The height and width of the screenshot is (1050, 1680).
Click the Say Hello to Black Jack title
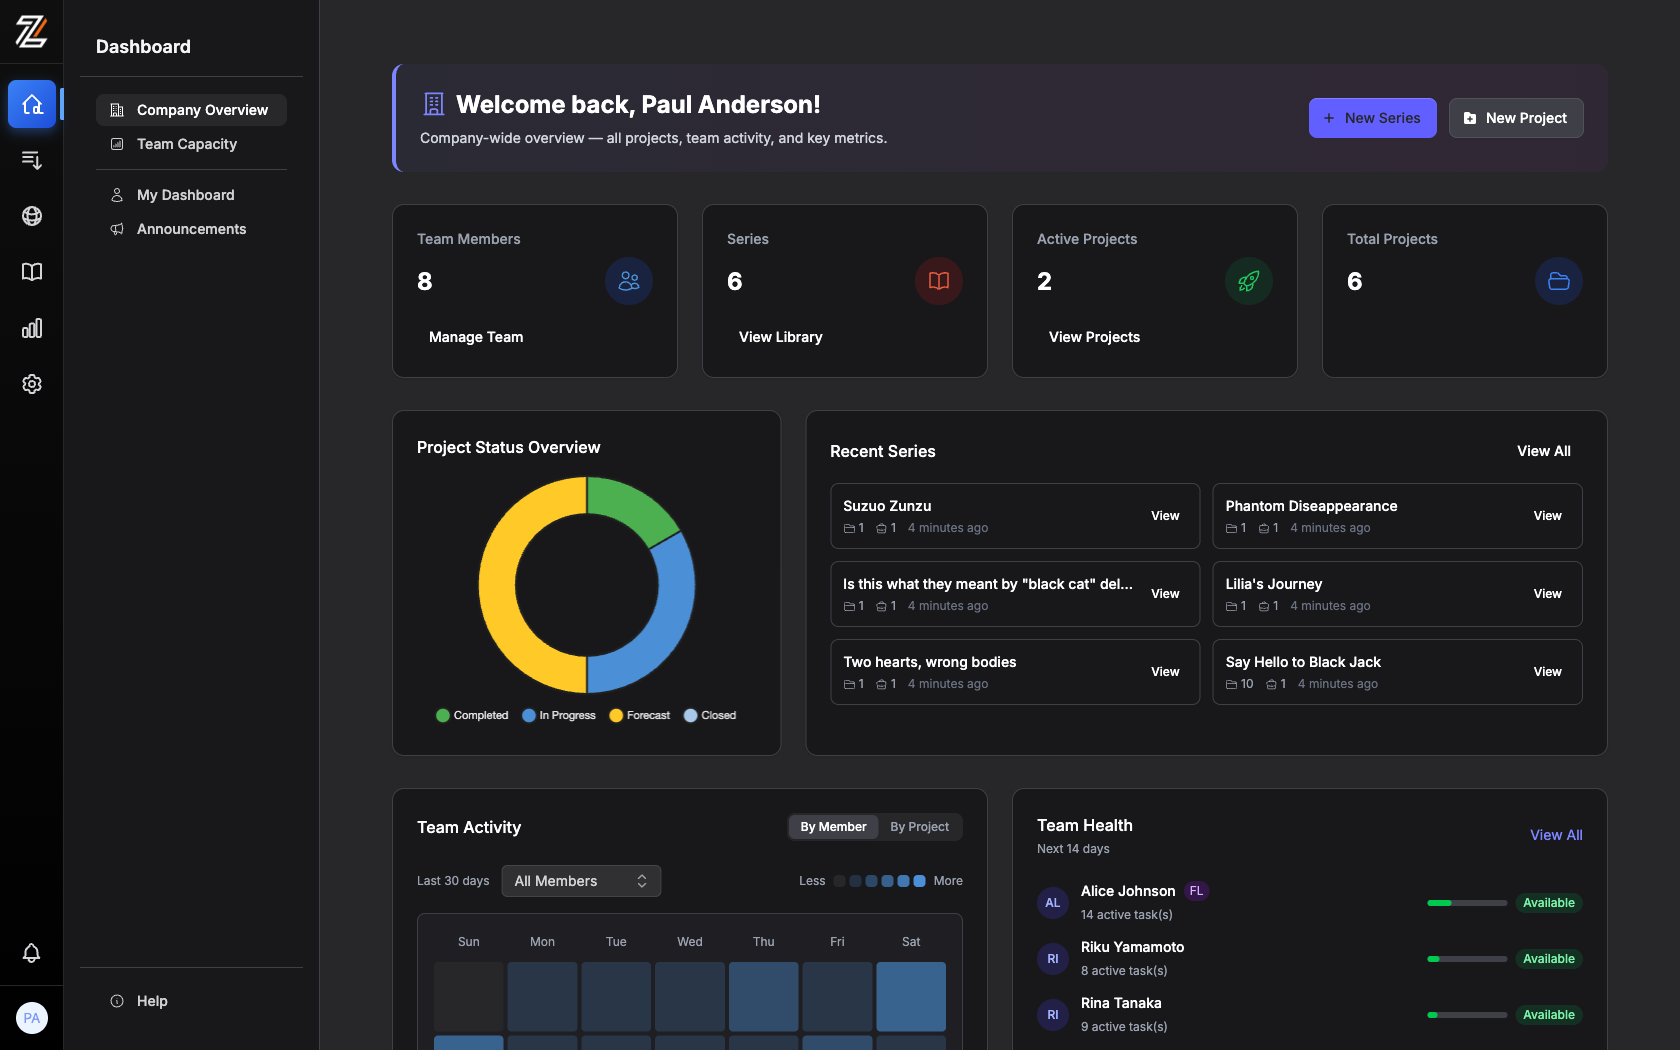[1303, 662]
